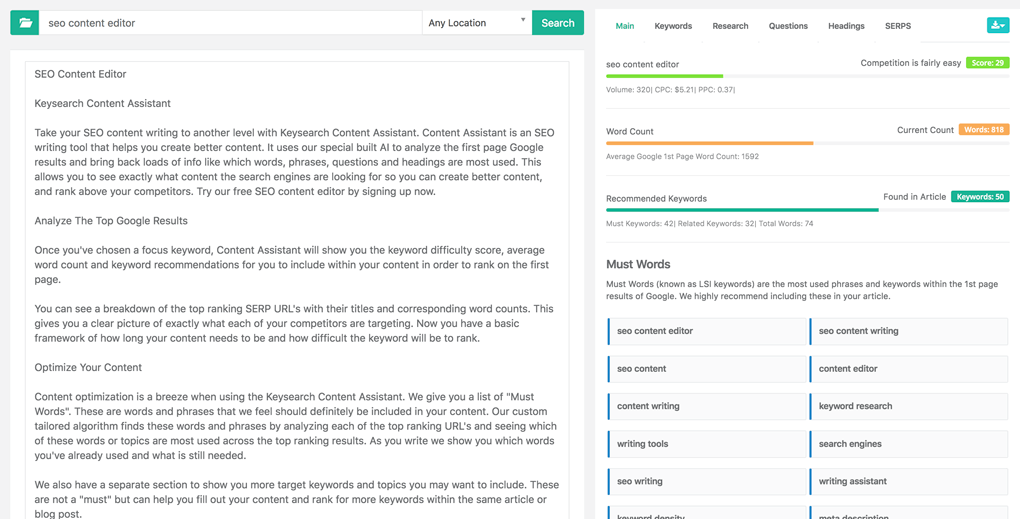The height and width of the screenshot is (519, 1020).
Task: Place cursor in 'Take your SEO content writing' paragraph
Action: (295, 162)
